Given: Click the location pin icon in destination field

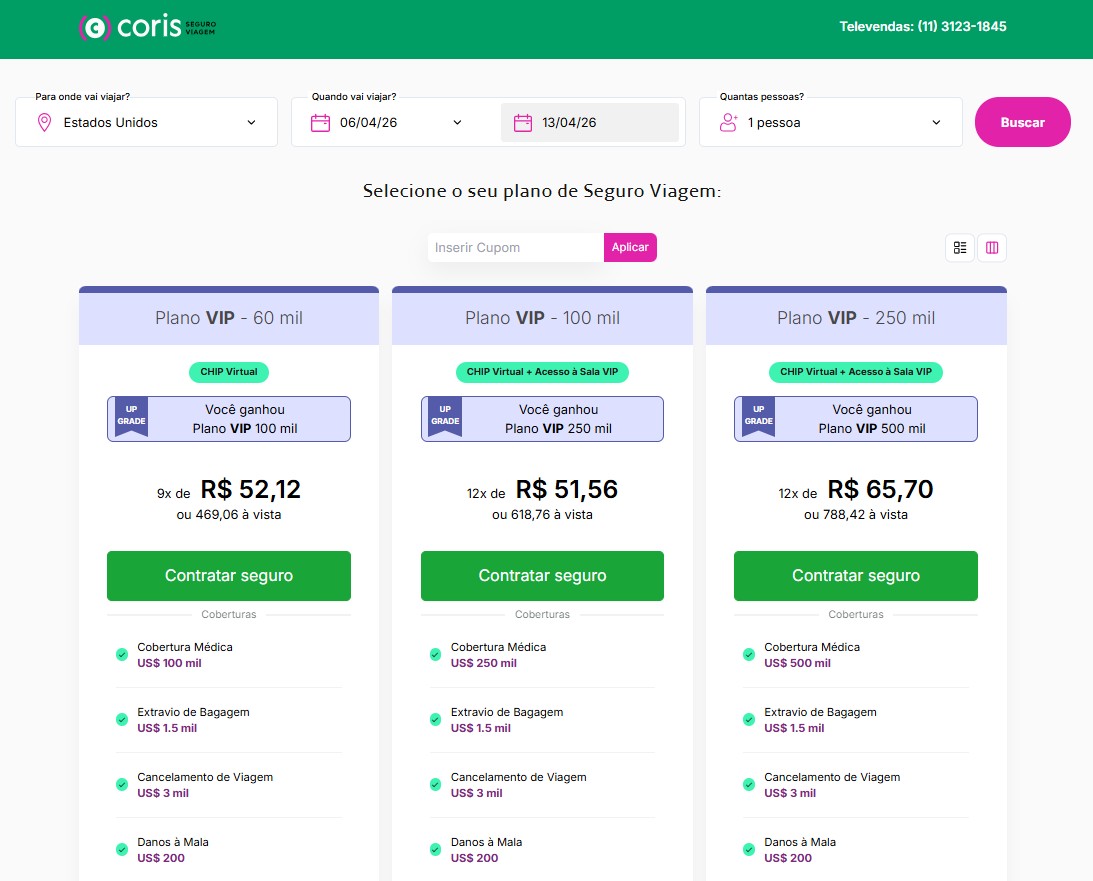Looking at the screenshot, I should (x=44, y=123).
